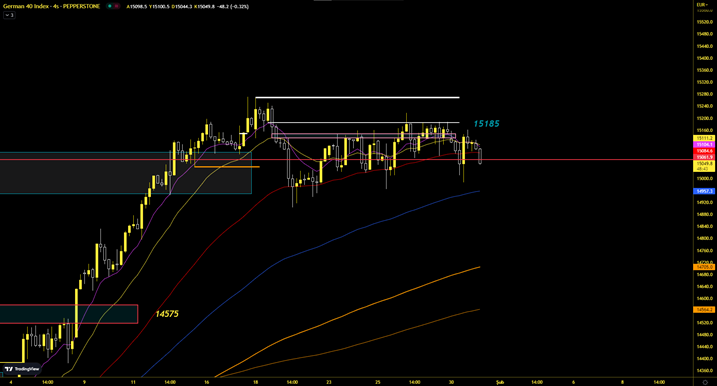The image size is (717, 386).
Task: Select the pink rectangle zone near 15140
Action: point(364,136)
